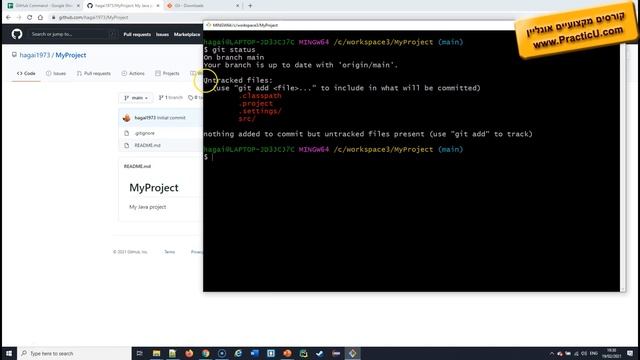Image resolution: width=640 pixels, height=360 pixels.
Task: Click the browser Home button
Action: pyautogui.click(x=40, y=18)
